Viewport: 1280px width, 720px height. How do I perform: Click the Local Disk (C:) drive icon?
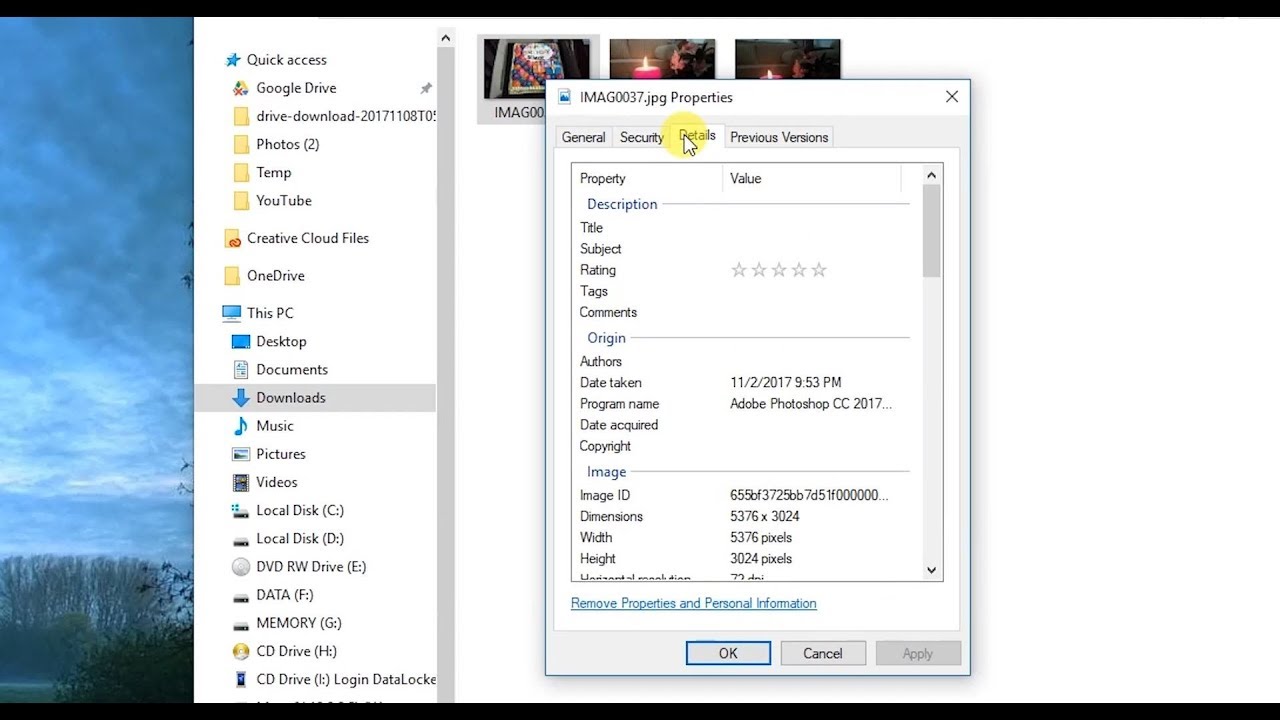point(241,510)
